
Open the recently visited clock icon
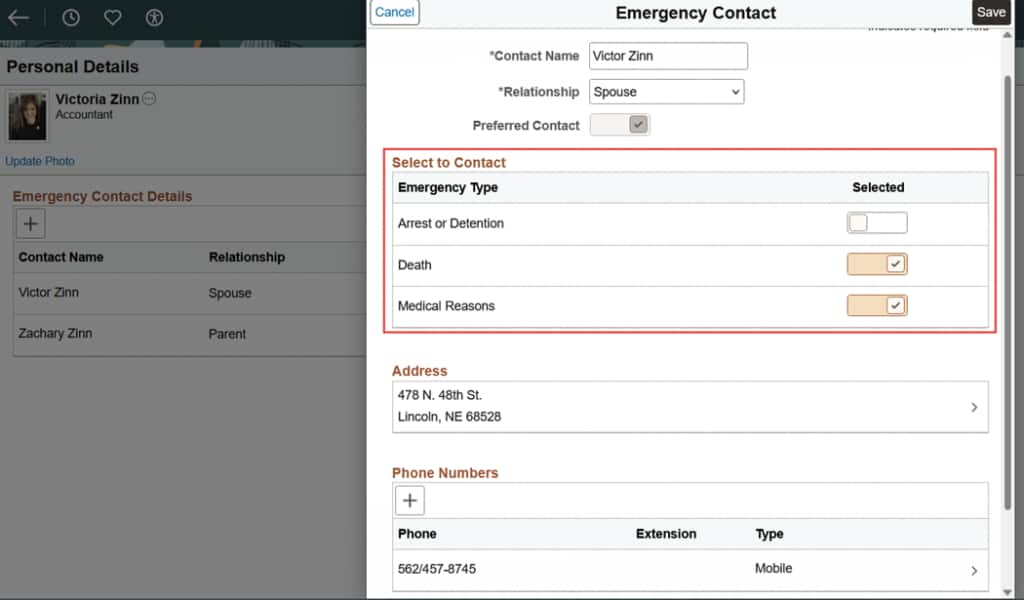tap(71, 18)
